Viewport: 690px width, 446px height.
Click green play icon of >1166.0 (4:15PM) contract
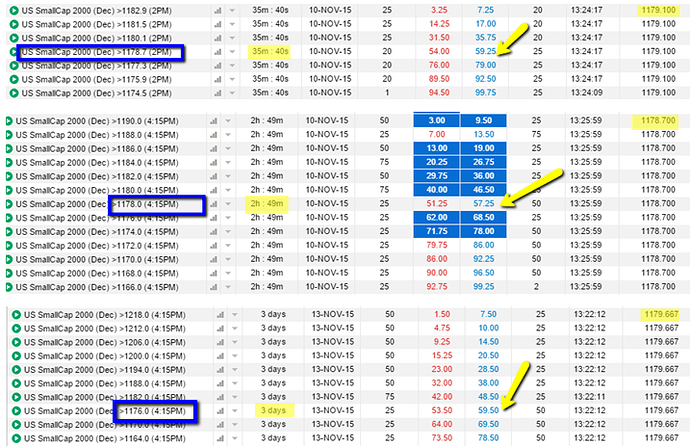click(x=9, y=288)
